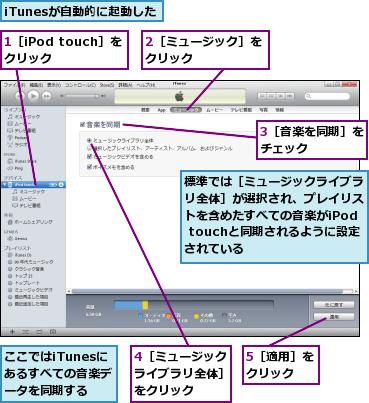Select iPod touch in the devices list

click(x=33, y=185)
